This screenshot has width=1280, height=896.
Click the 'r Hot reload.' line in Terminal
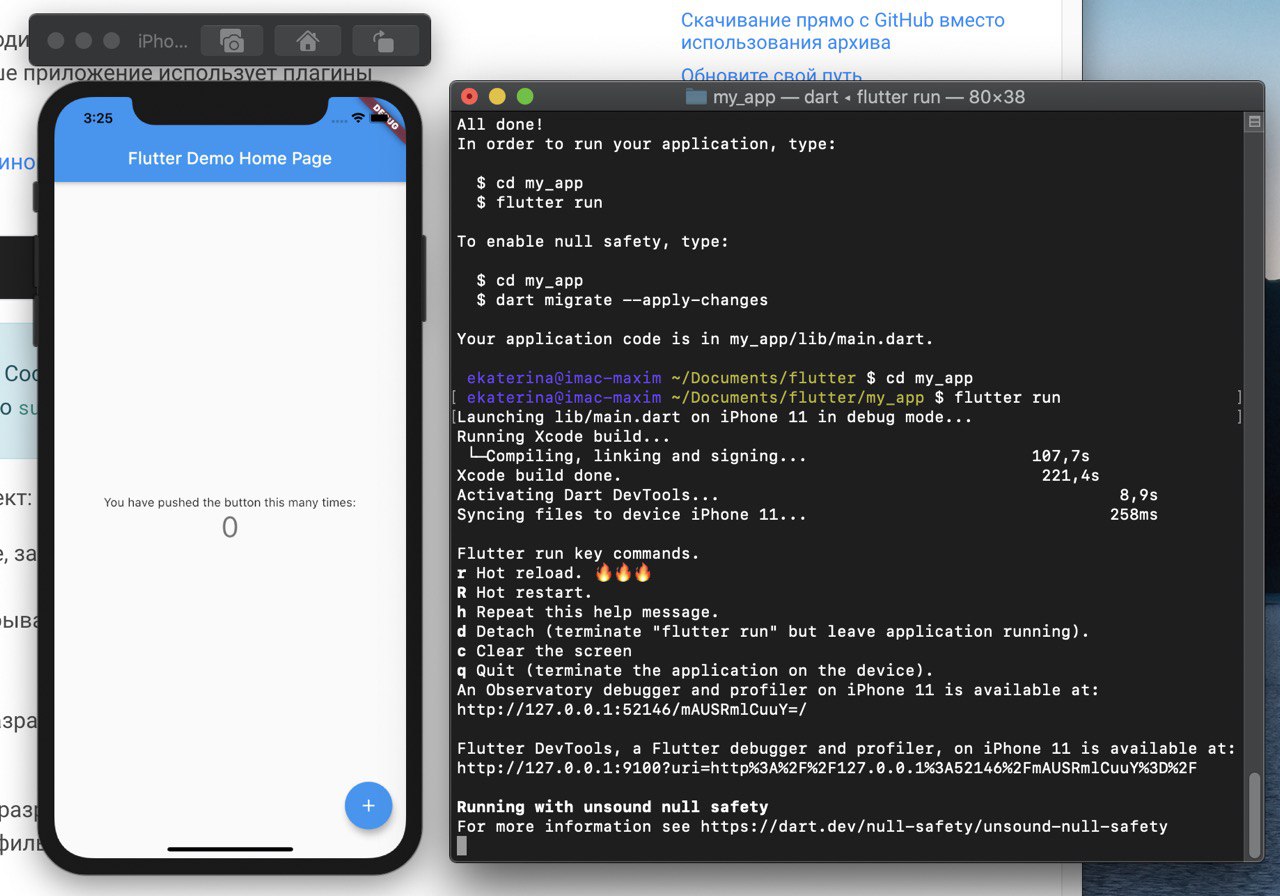[x=554, y=573]
